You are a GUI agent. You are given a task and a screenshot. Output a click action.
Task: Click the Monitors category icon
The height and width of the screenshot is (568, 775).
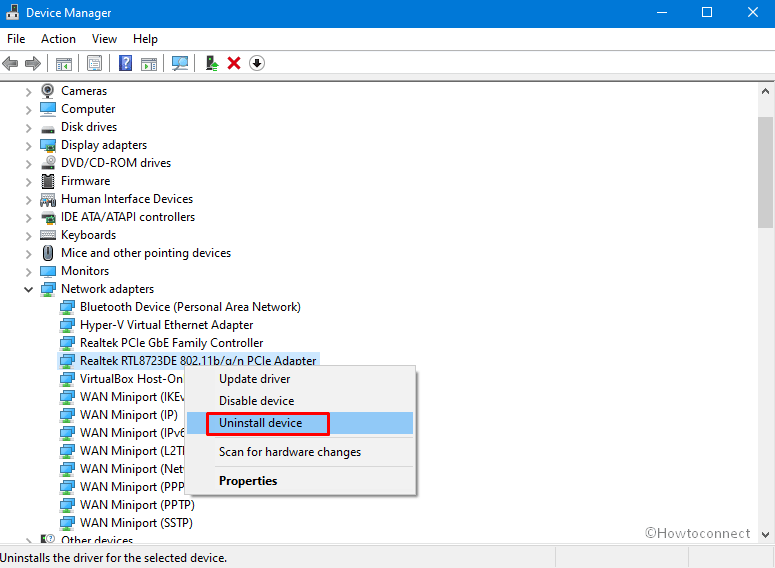click(x=48, y=271)
